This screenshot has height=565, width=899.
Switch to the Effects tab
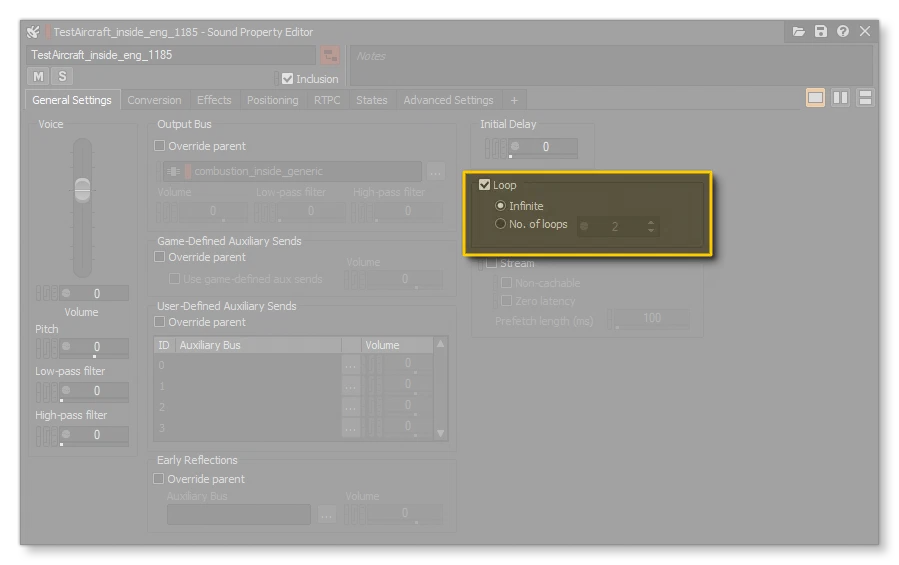click(214, 100)
